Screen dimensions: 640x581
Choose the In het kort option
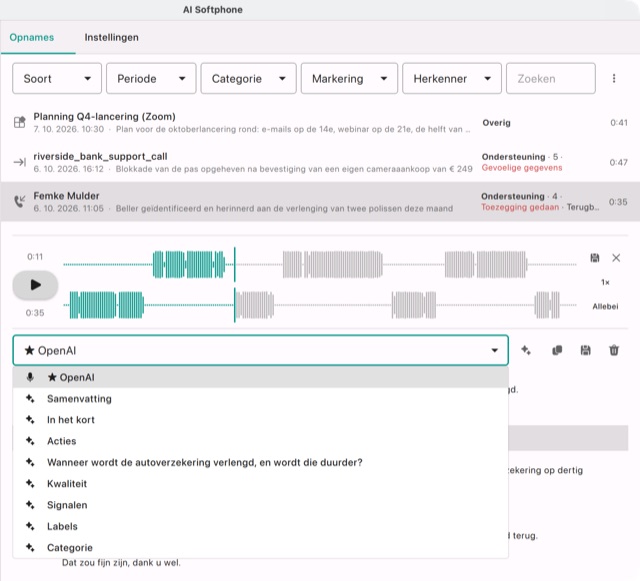coord(260,420)
